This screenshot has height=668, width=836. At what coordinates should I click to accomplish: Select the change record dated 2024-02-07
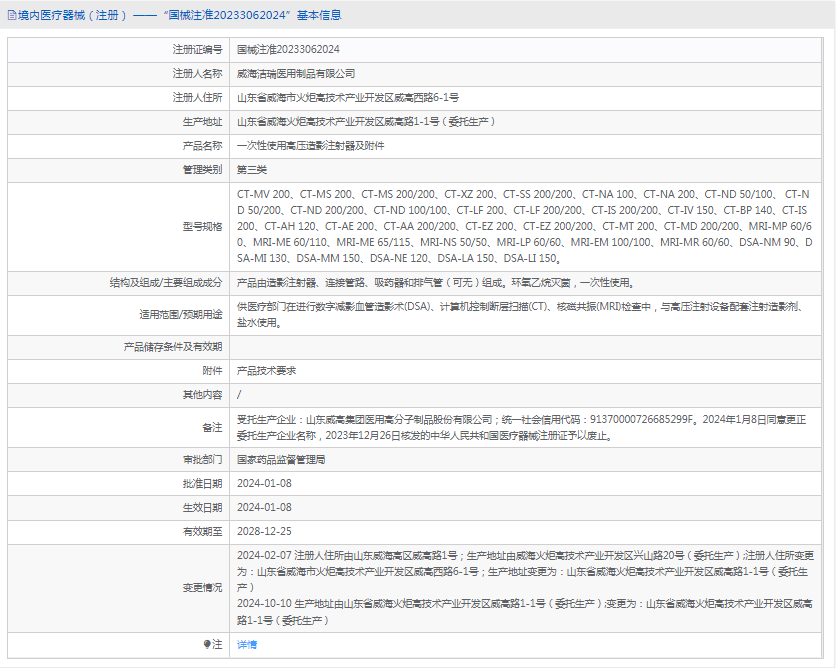click(525, 572)
